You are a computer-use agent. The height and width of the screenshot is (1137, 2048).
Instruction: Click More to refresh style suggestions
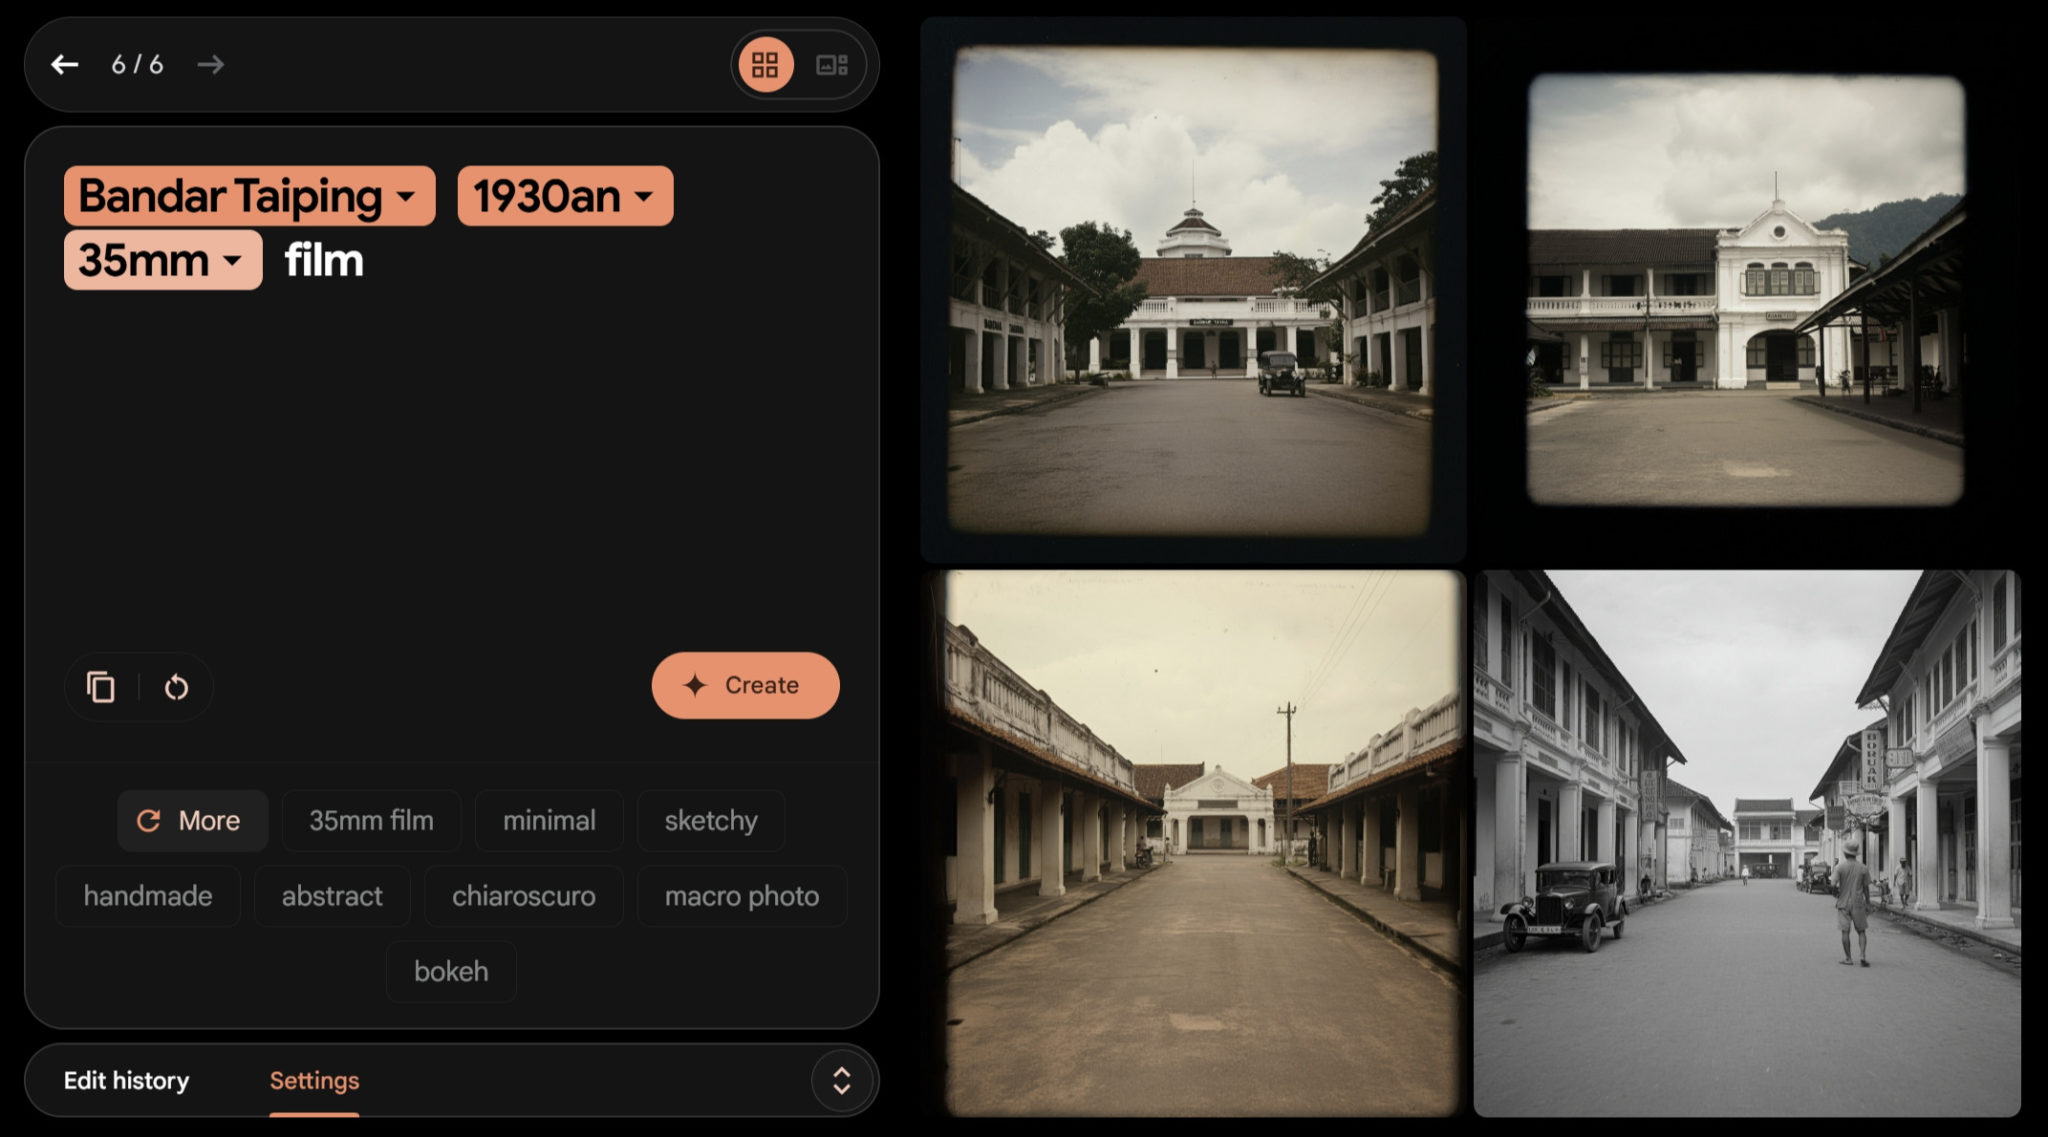pyautogui.click(x=192, y=821)
